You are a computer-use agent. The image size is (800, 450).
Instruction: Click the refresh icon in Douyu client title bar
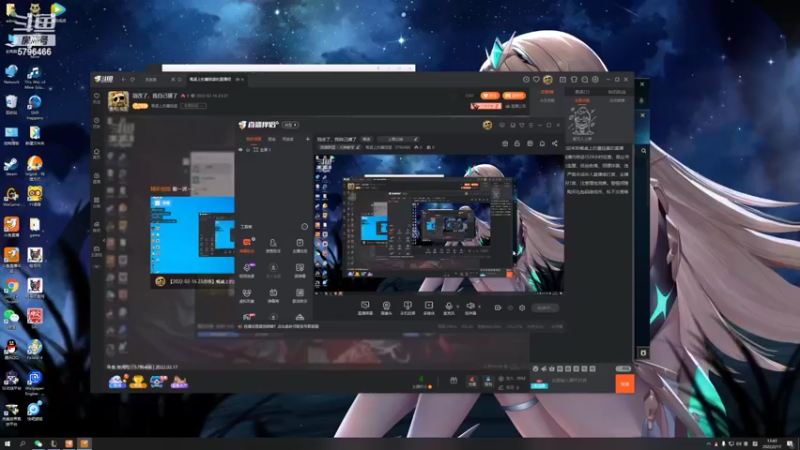pyautogui.click(x=133, y=80)
